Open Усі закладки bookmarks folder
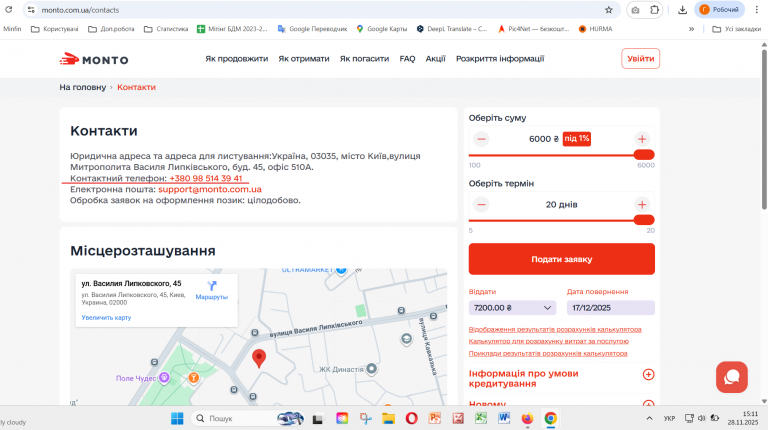The height and width of the screenshot is (430, 768). pyautogui.click(x=737, y=29)
